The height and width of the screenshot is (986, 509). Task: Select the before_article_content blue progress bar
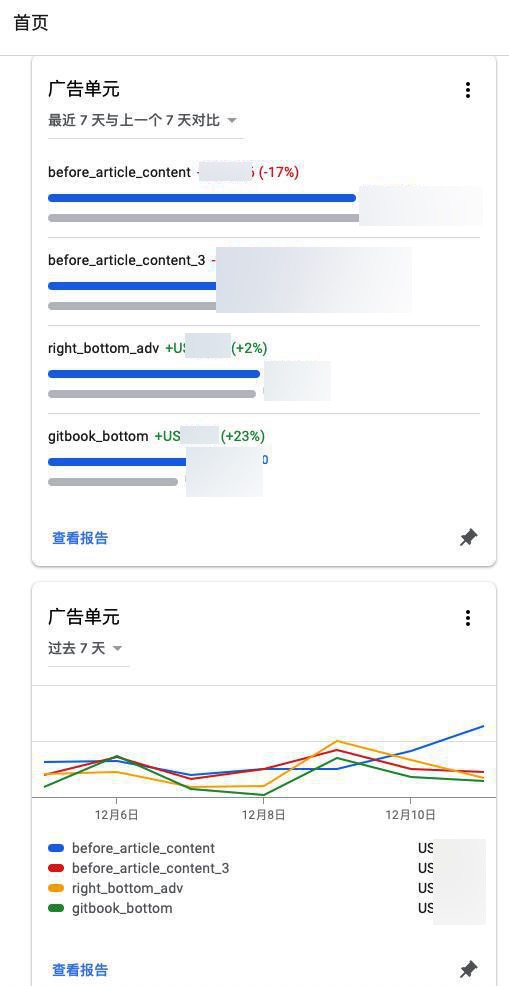[x=202, y=198]
